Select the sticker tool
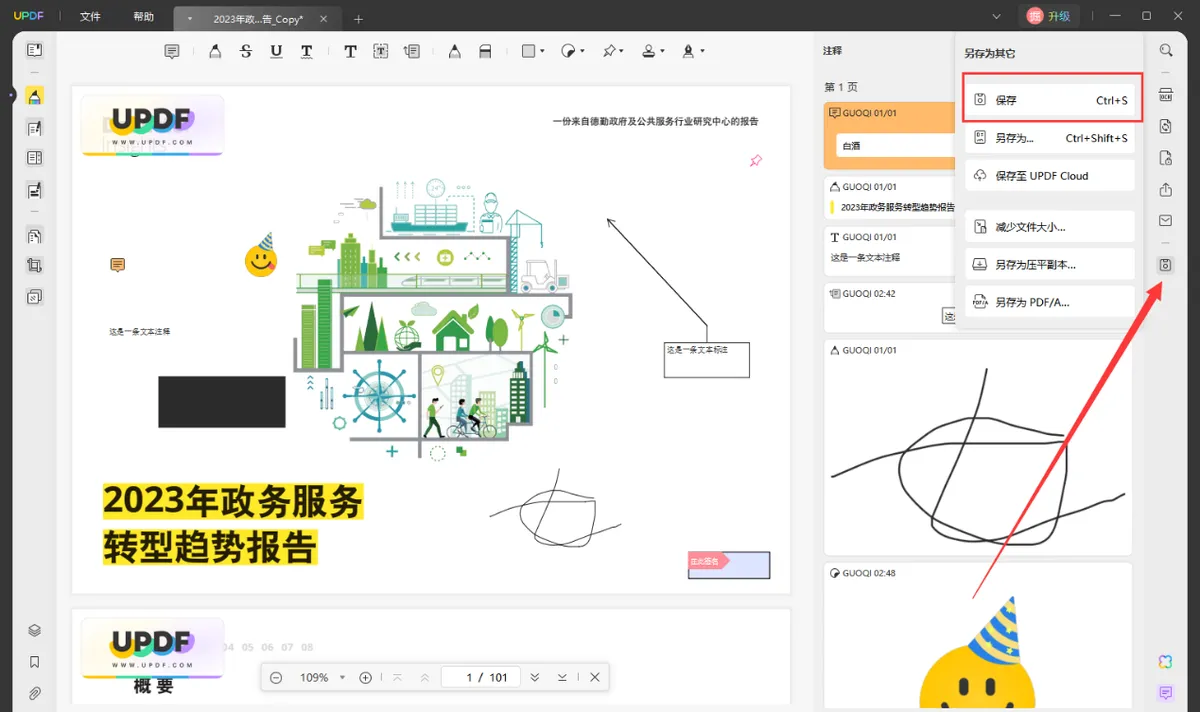Image resolution: width=1200 pixels, height=712 pixels. coord(568,52)
